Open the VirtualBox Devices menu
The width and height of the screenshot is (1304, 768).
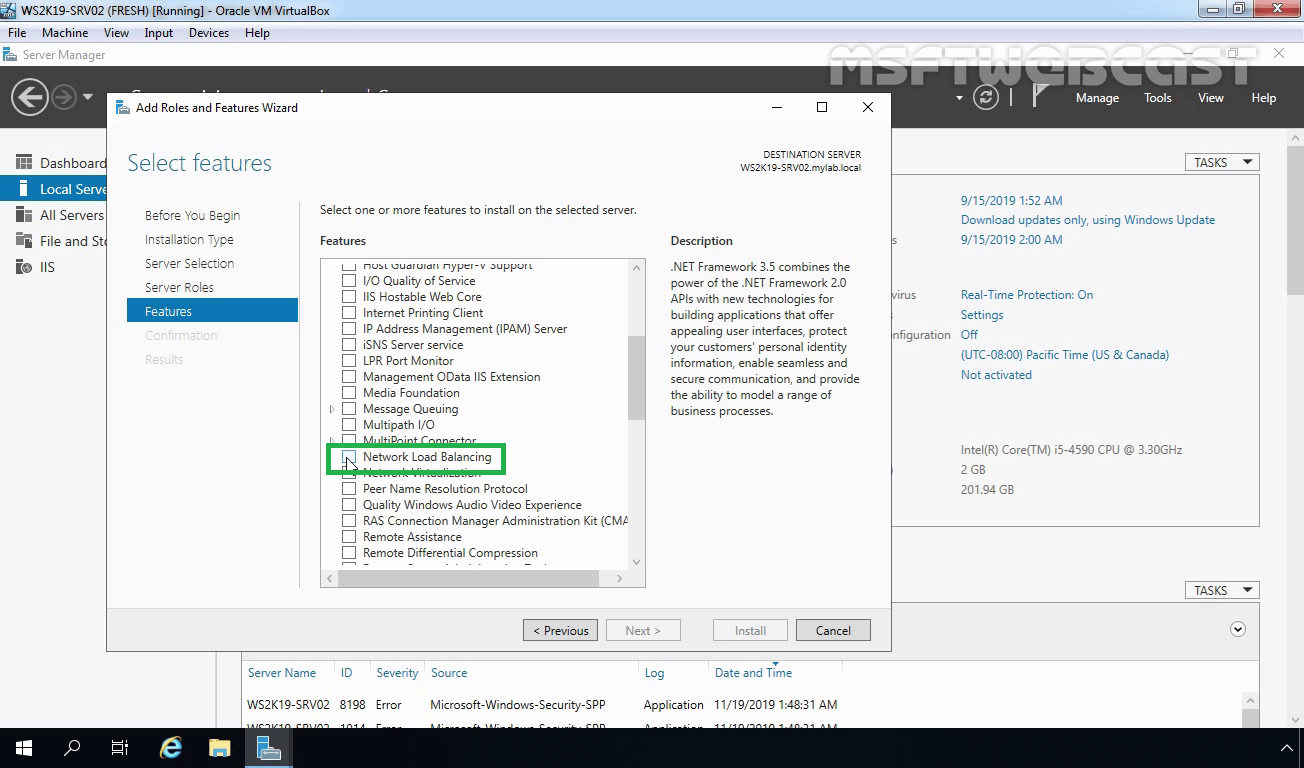pyautogui.click(x=208, y=32)
